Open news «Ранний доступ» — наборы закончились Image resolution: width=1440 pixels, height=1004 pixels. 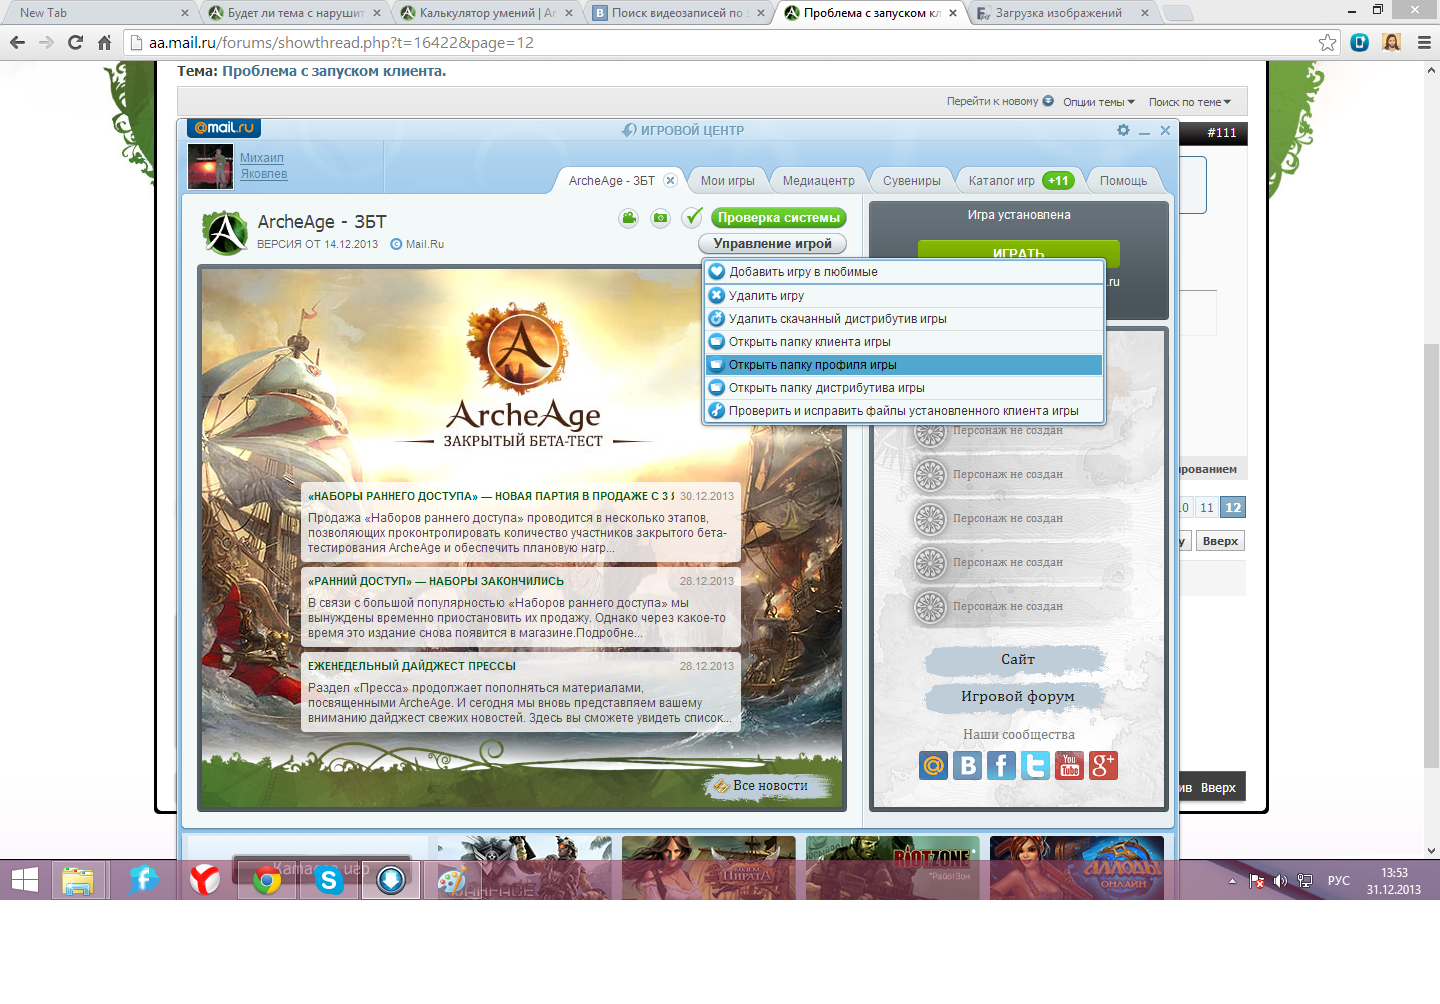(x=436, y=581)
